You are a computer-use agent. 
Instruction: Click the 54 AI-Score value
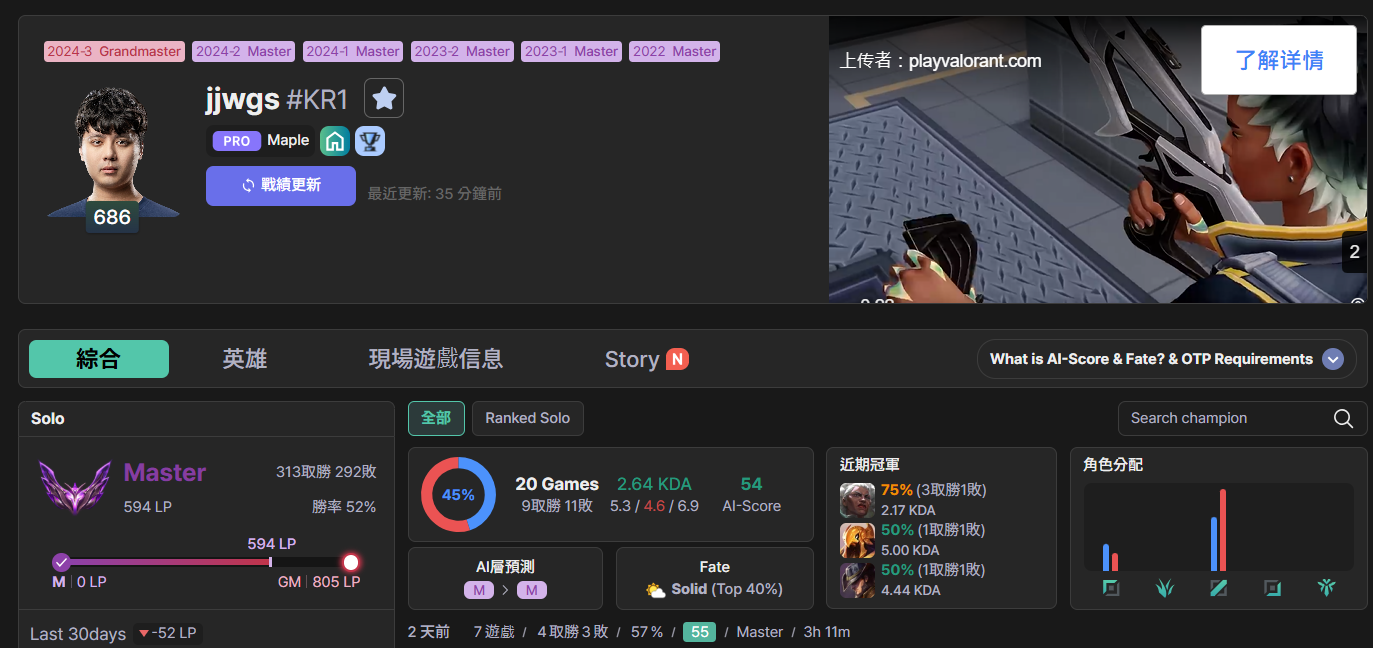point(752,484)
